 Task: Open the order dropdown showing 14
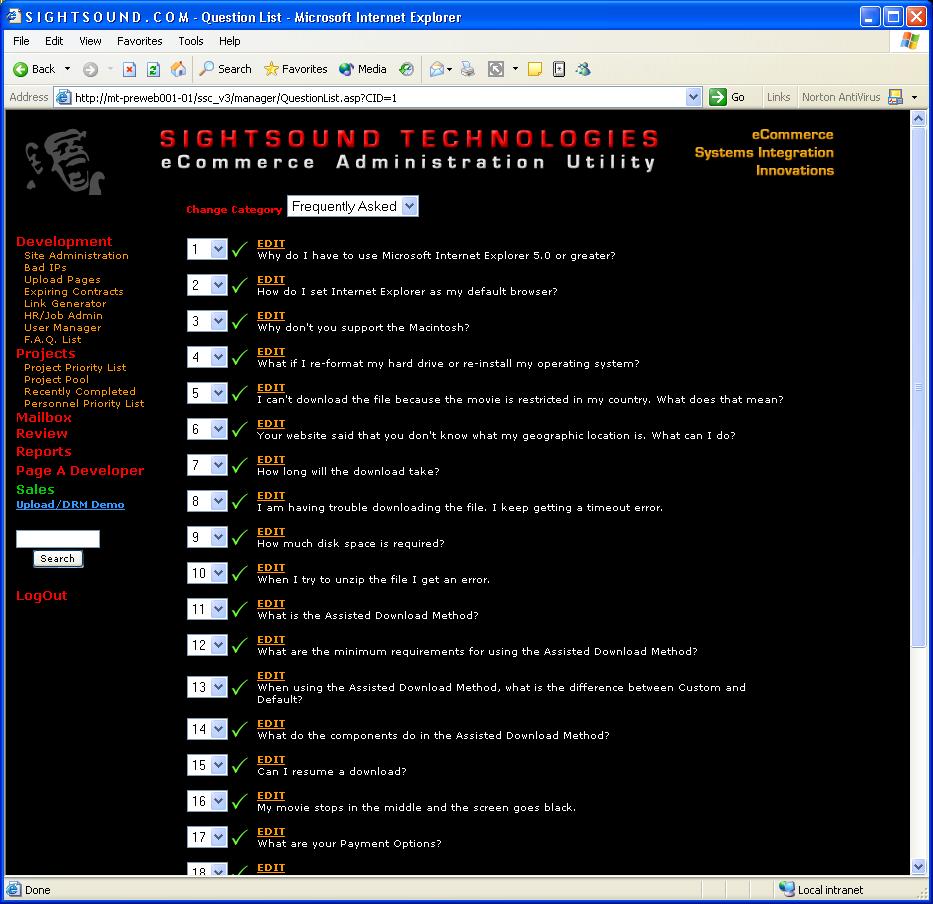click(207, 729)
